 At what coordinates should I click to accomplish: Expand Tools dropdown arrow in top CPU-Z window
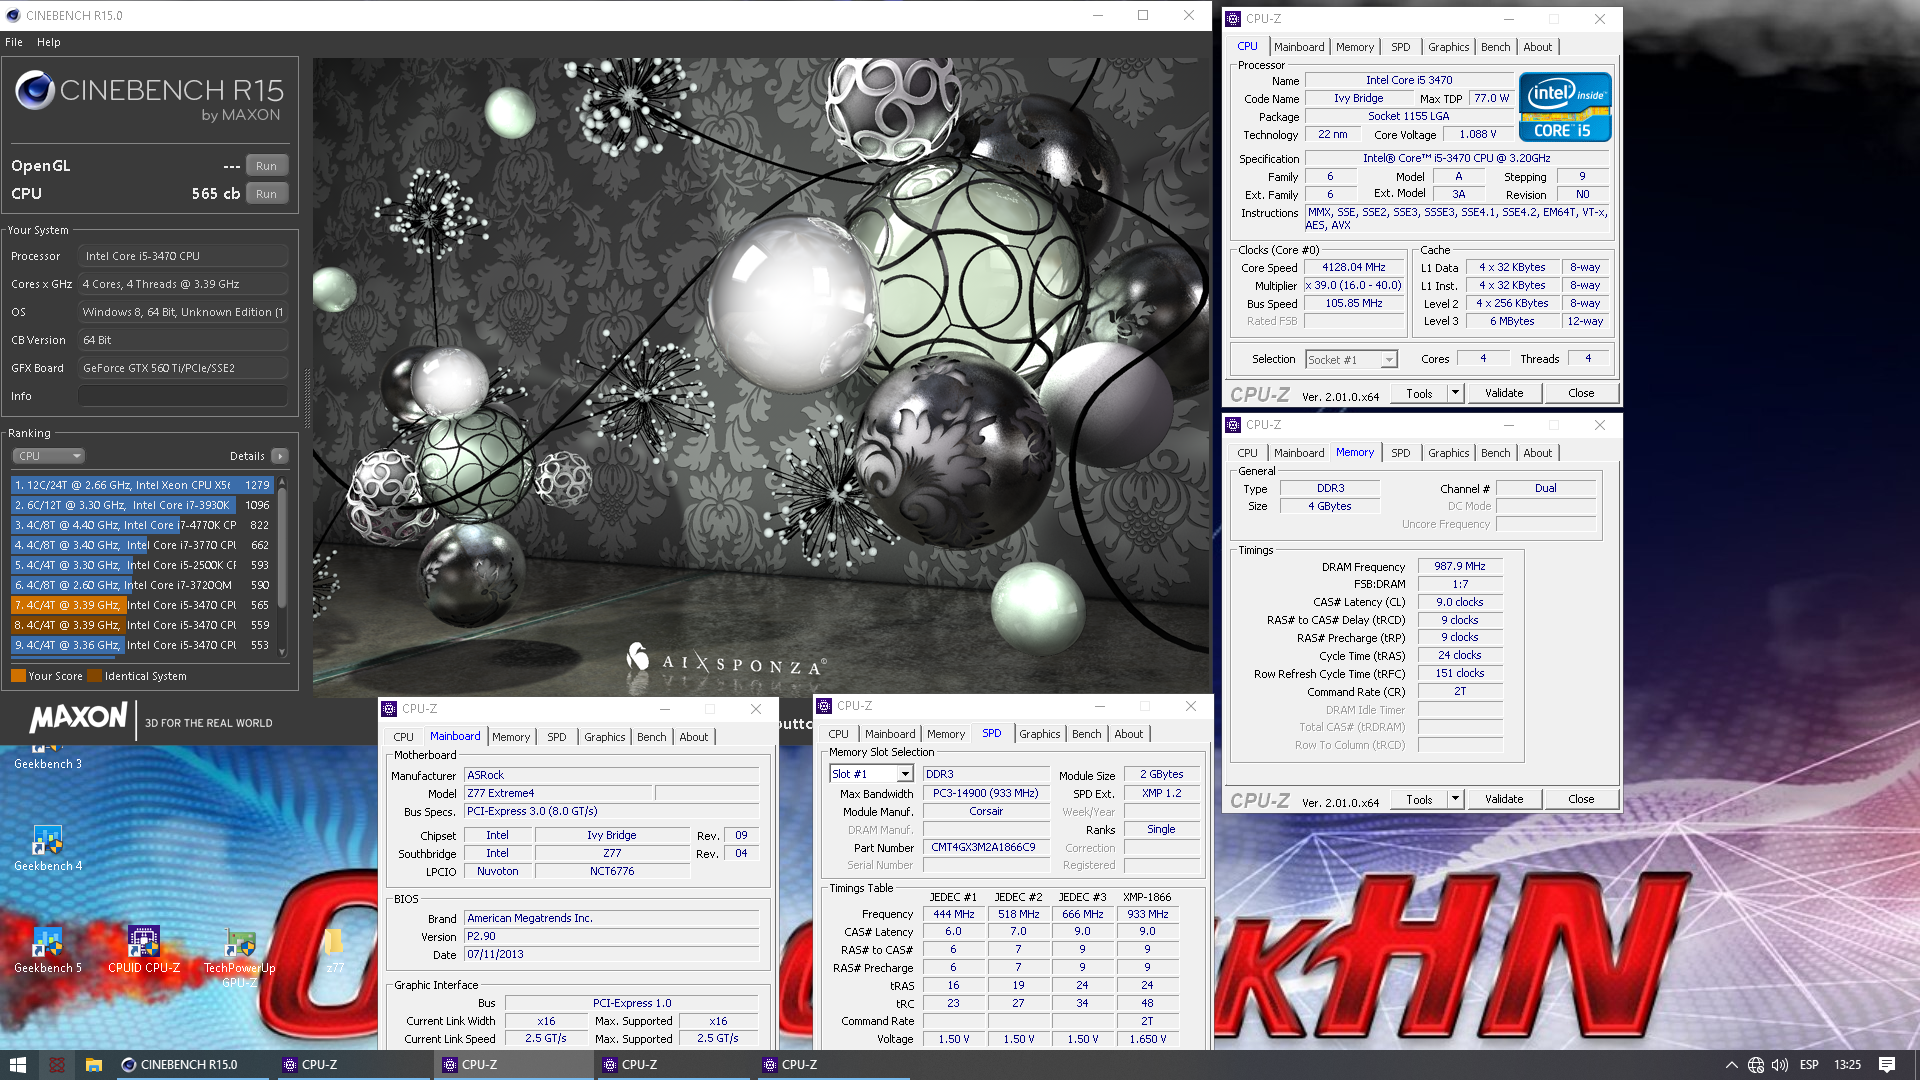click(1456, 393)
